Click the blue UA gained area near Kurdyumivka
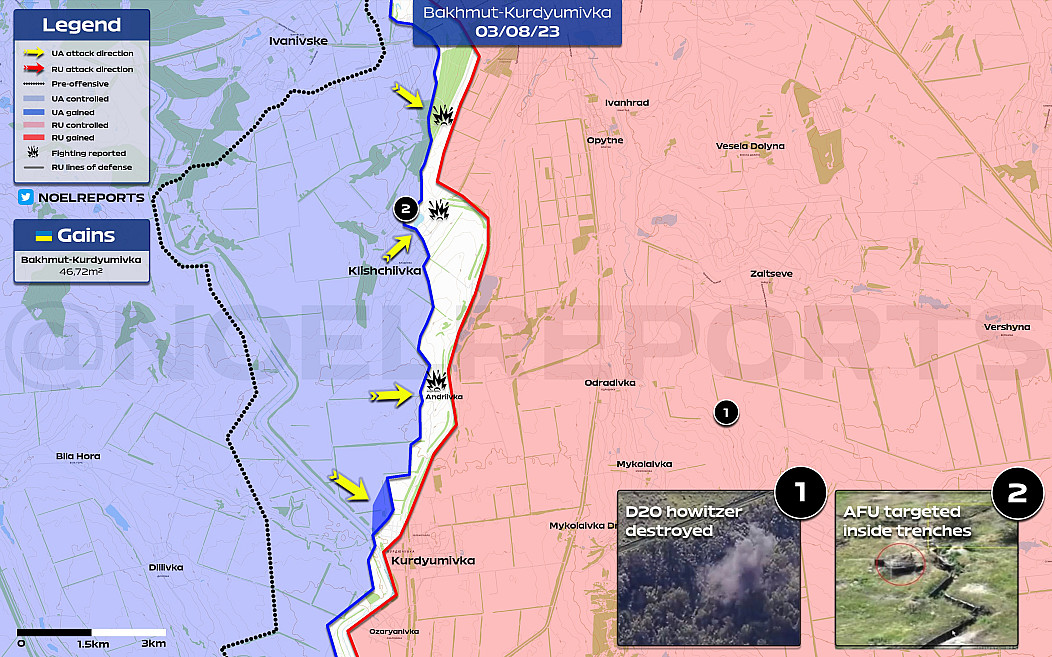 click(382, 507)
